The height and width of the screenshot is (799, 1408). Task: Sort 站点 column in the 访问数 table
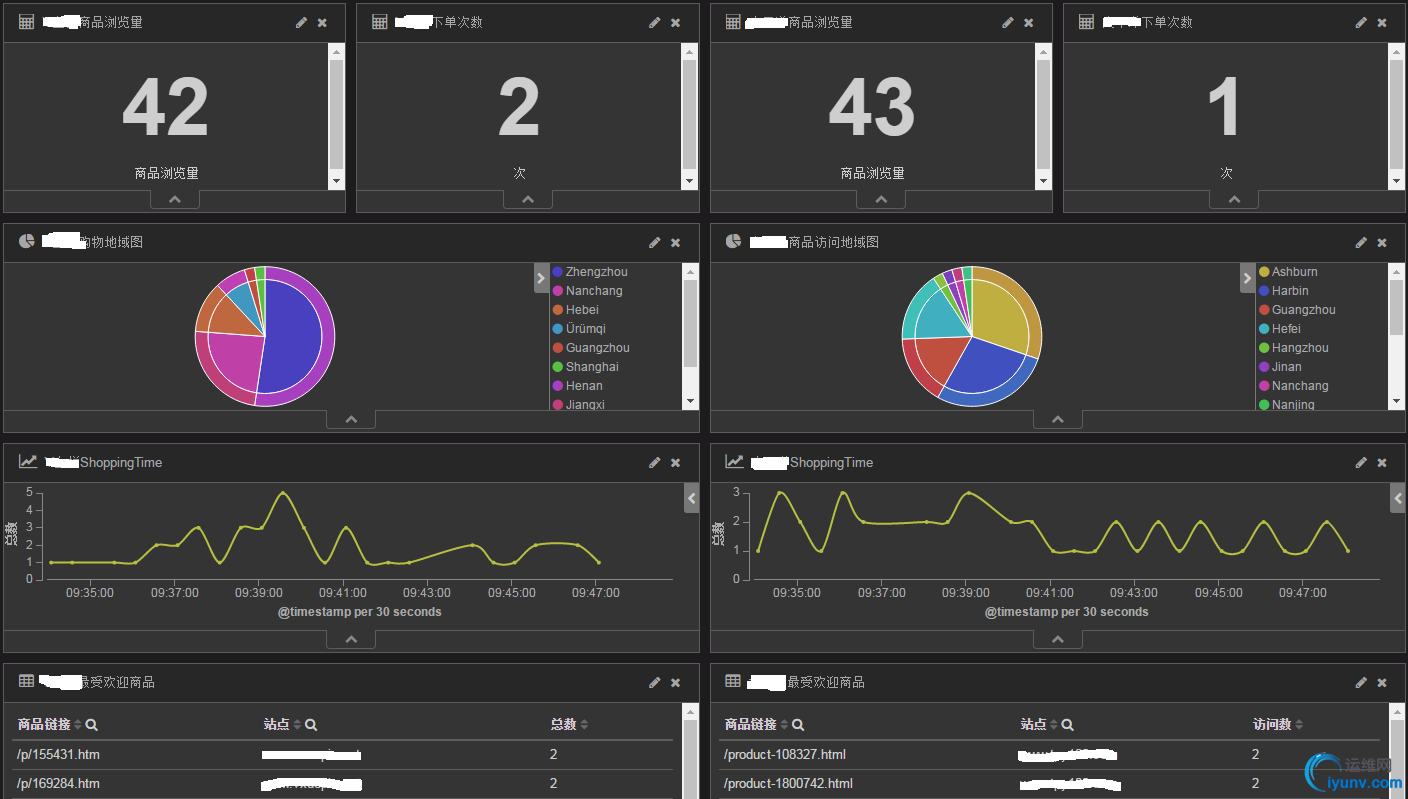pyautogui.click(x=1054, y=725)
